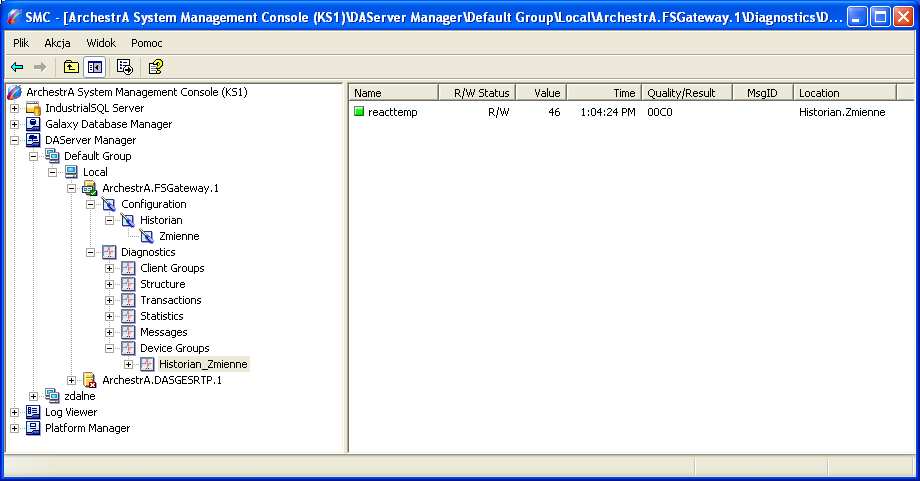Select the Historian_Zmienne tree item
This screenshot has width=920, height=481.
pyautogui.click(x=203, y=364)
